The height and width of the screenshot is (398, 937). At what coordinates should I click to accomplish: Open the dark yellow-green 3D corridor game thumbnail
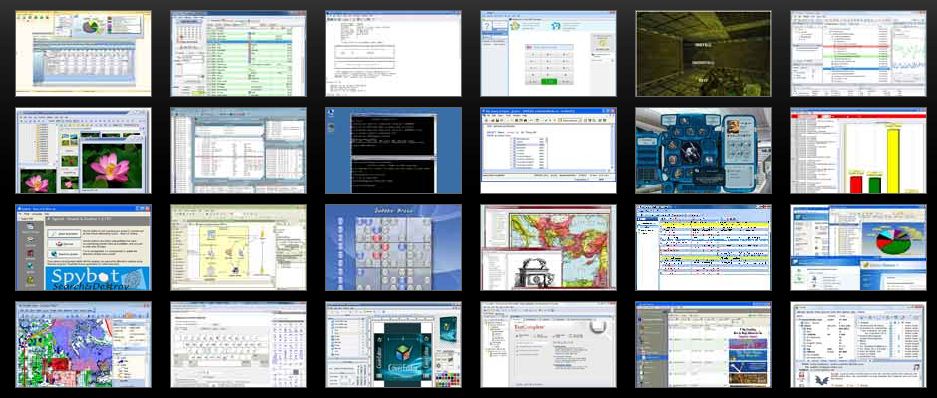[x=703, y=53]
